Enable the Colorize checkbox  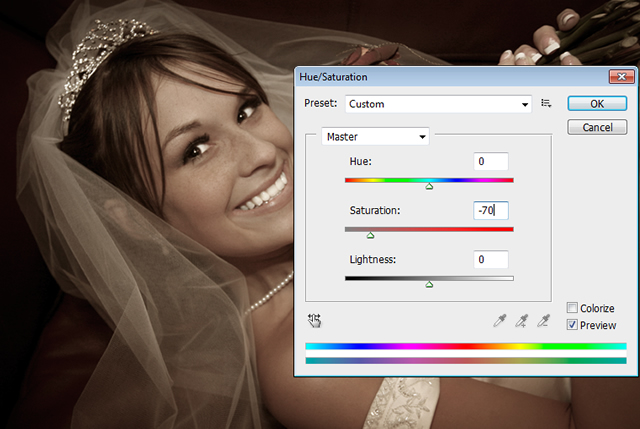tap(572, 308)
